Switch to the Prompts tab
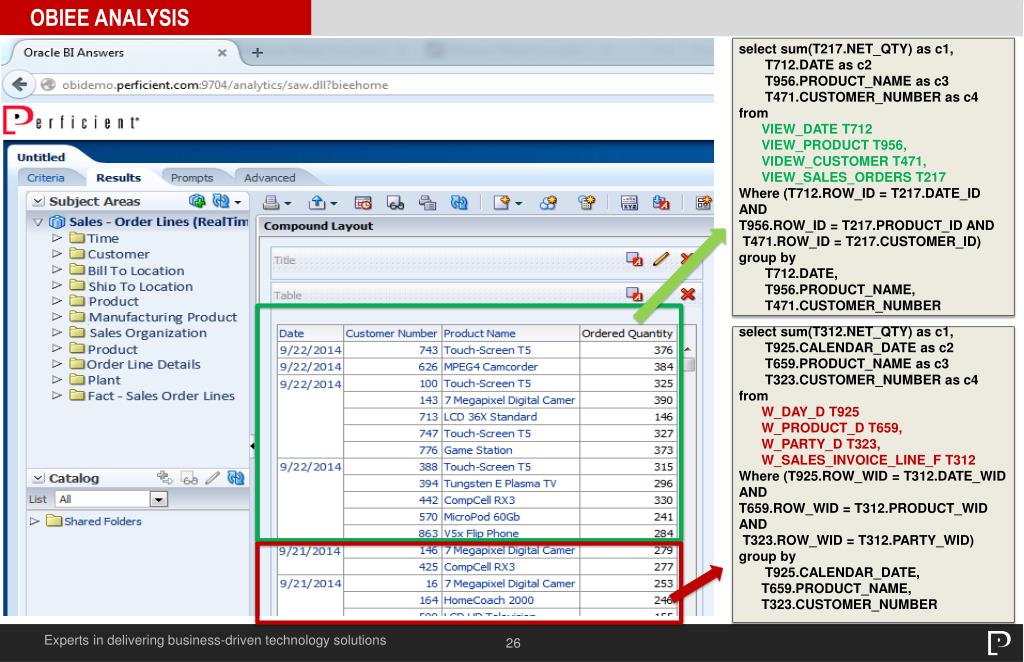The height and width of the screenshot is (662, 1024). tap(192, 178)
